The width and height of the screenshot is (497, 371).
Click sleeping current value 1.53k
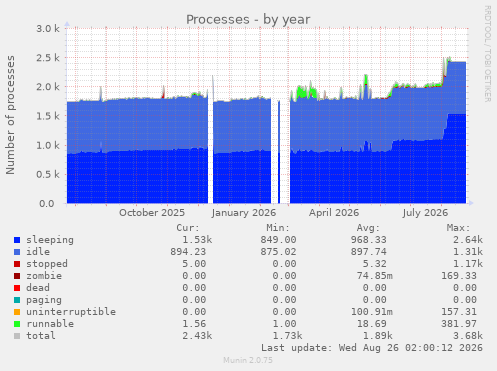pos(197,240)
